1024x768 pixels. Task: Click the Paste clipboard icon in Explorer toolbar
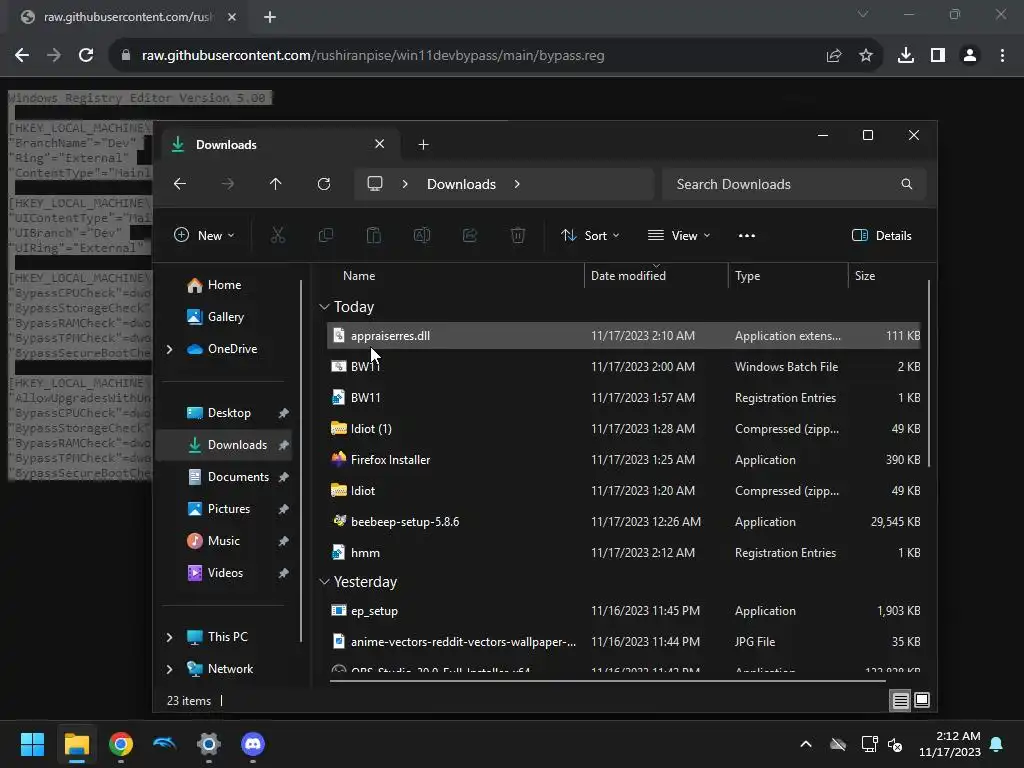point(374,236)
